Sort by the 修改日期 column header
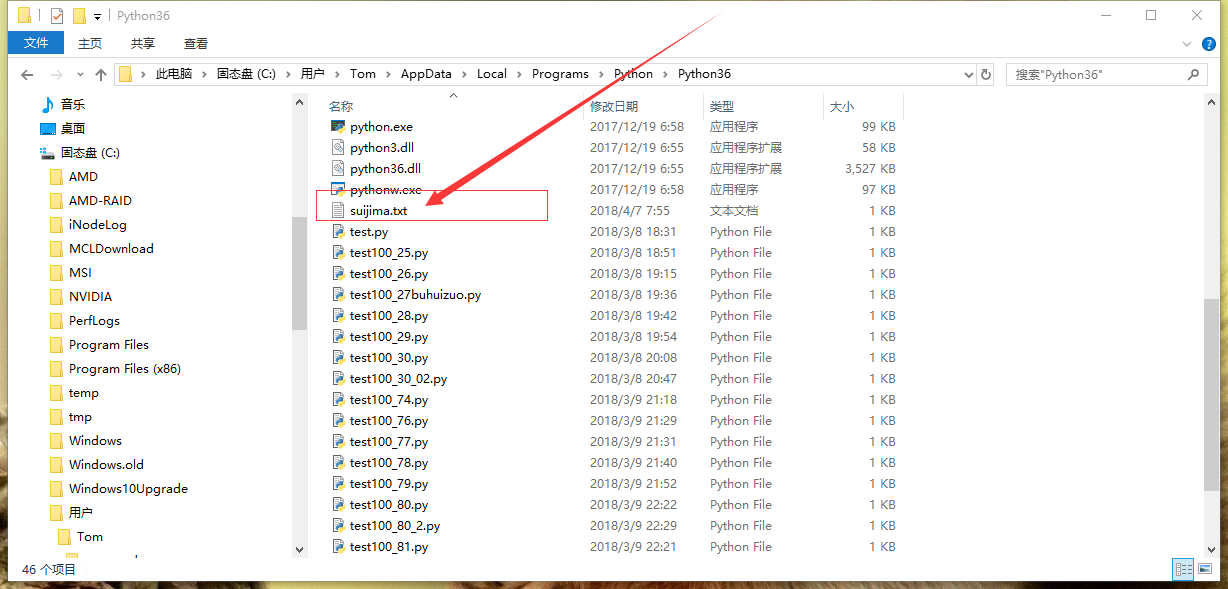Viewport: 1228px width, 589px height. pyautogui.click(x=614, y=106)
